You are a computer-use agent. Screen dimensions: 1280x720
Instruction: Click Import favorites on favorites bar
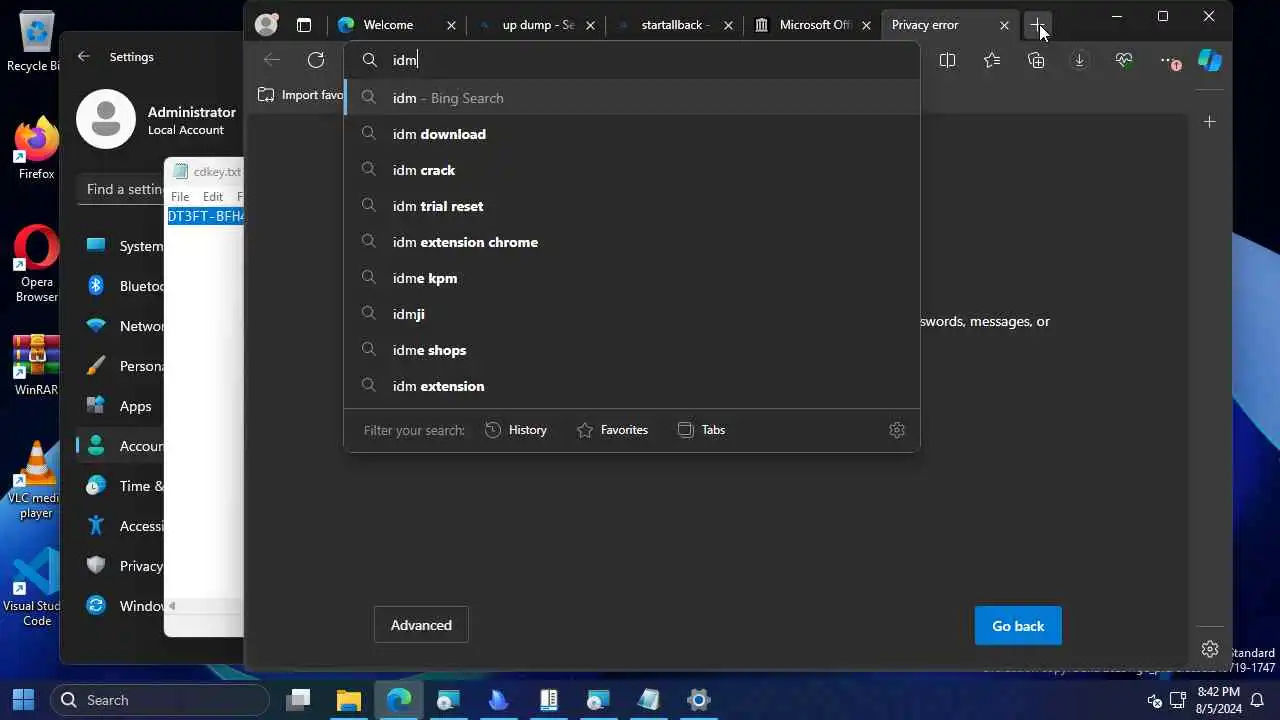pyautogui.click(x=301, y=95)
